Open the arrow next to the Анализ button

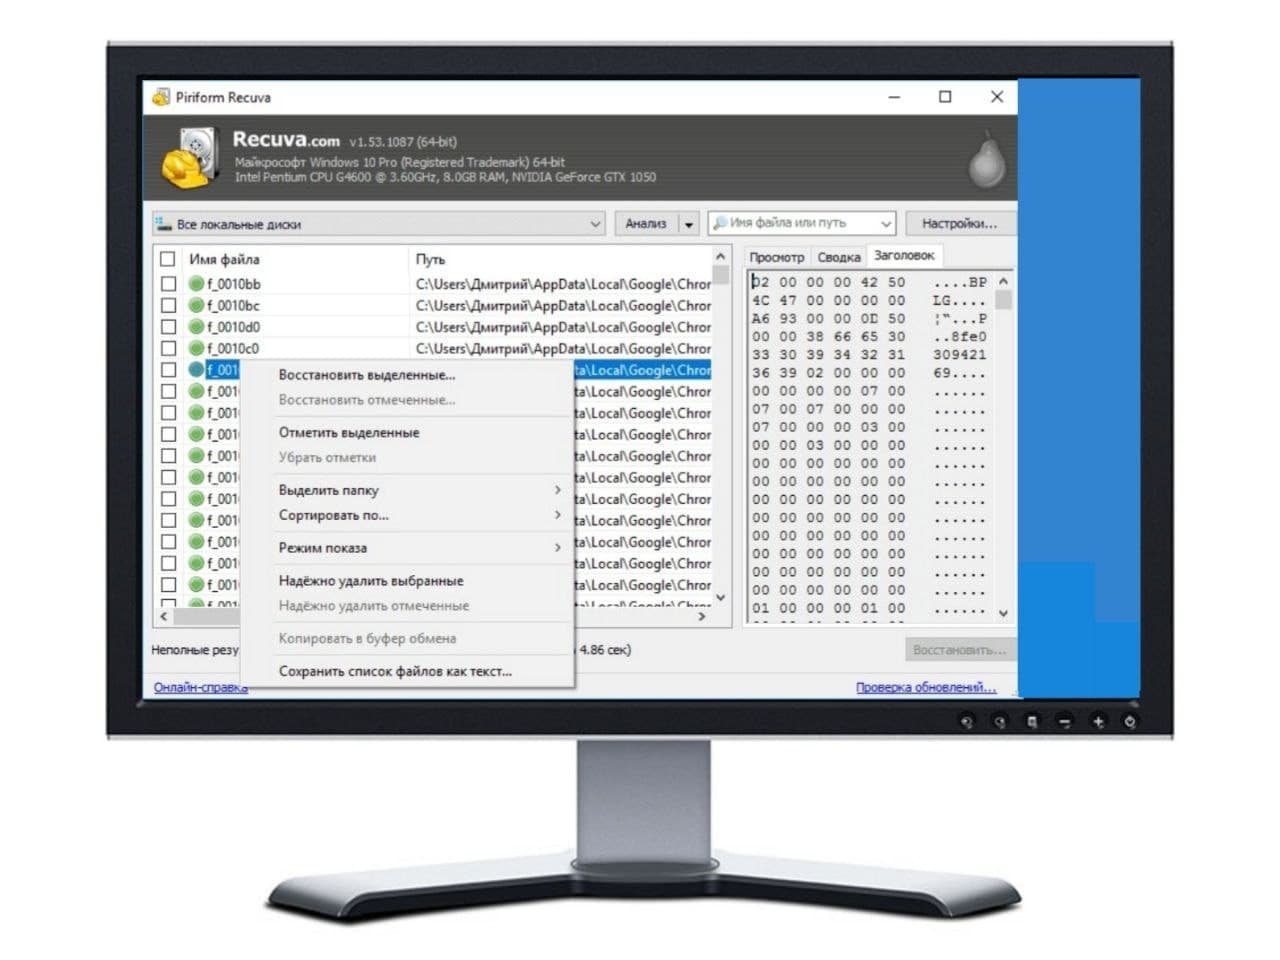[688, 224]
